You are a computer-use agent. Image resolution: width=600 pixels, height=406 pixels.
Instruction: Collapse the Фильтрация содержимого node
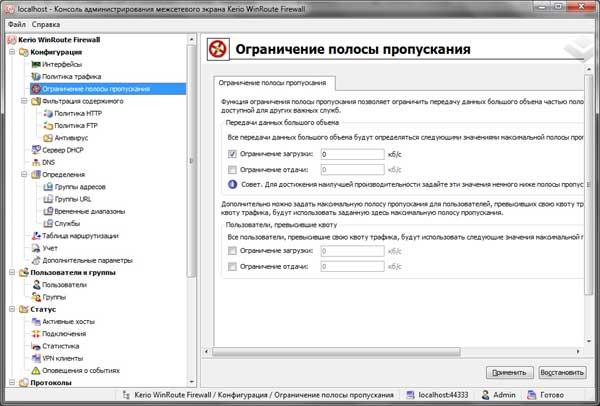[x=24, y=101]
